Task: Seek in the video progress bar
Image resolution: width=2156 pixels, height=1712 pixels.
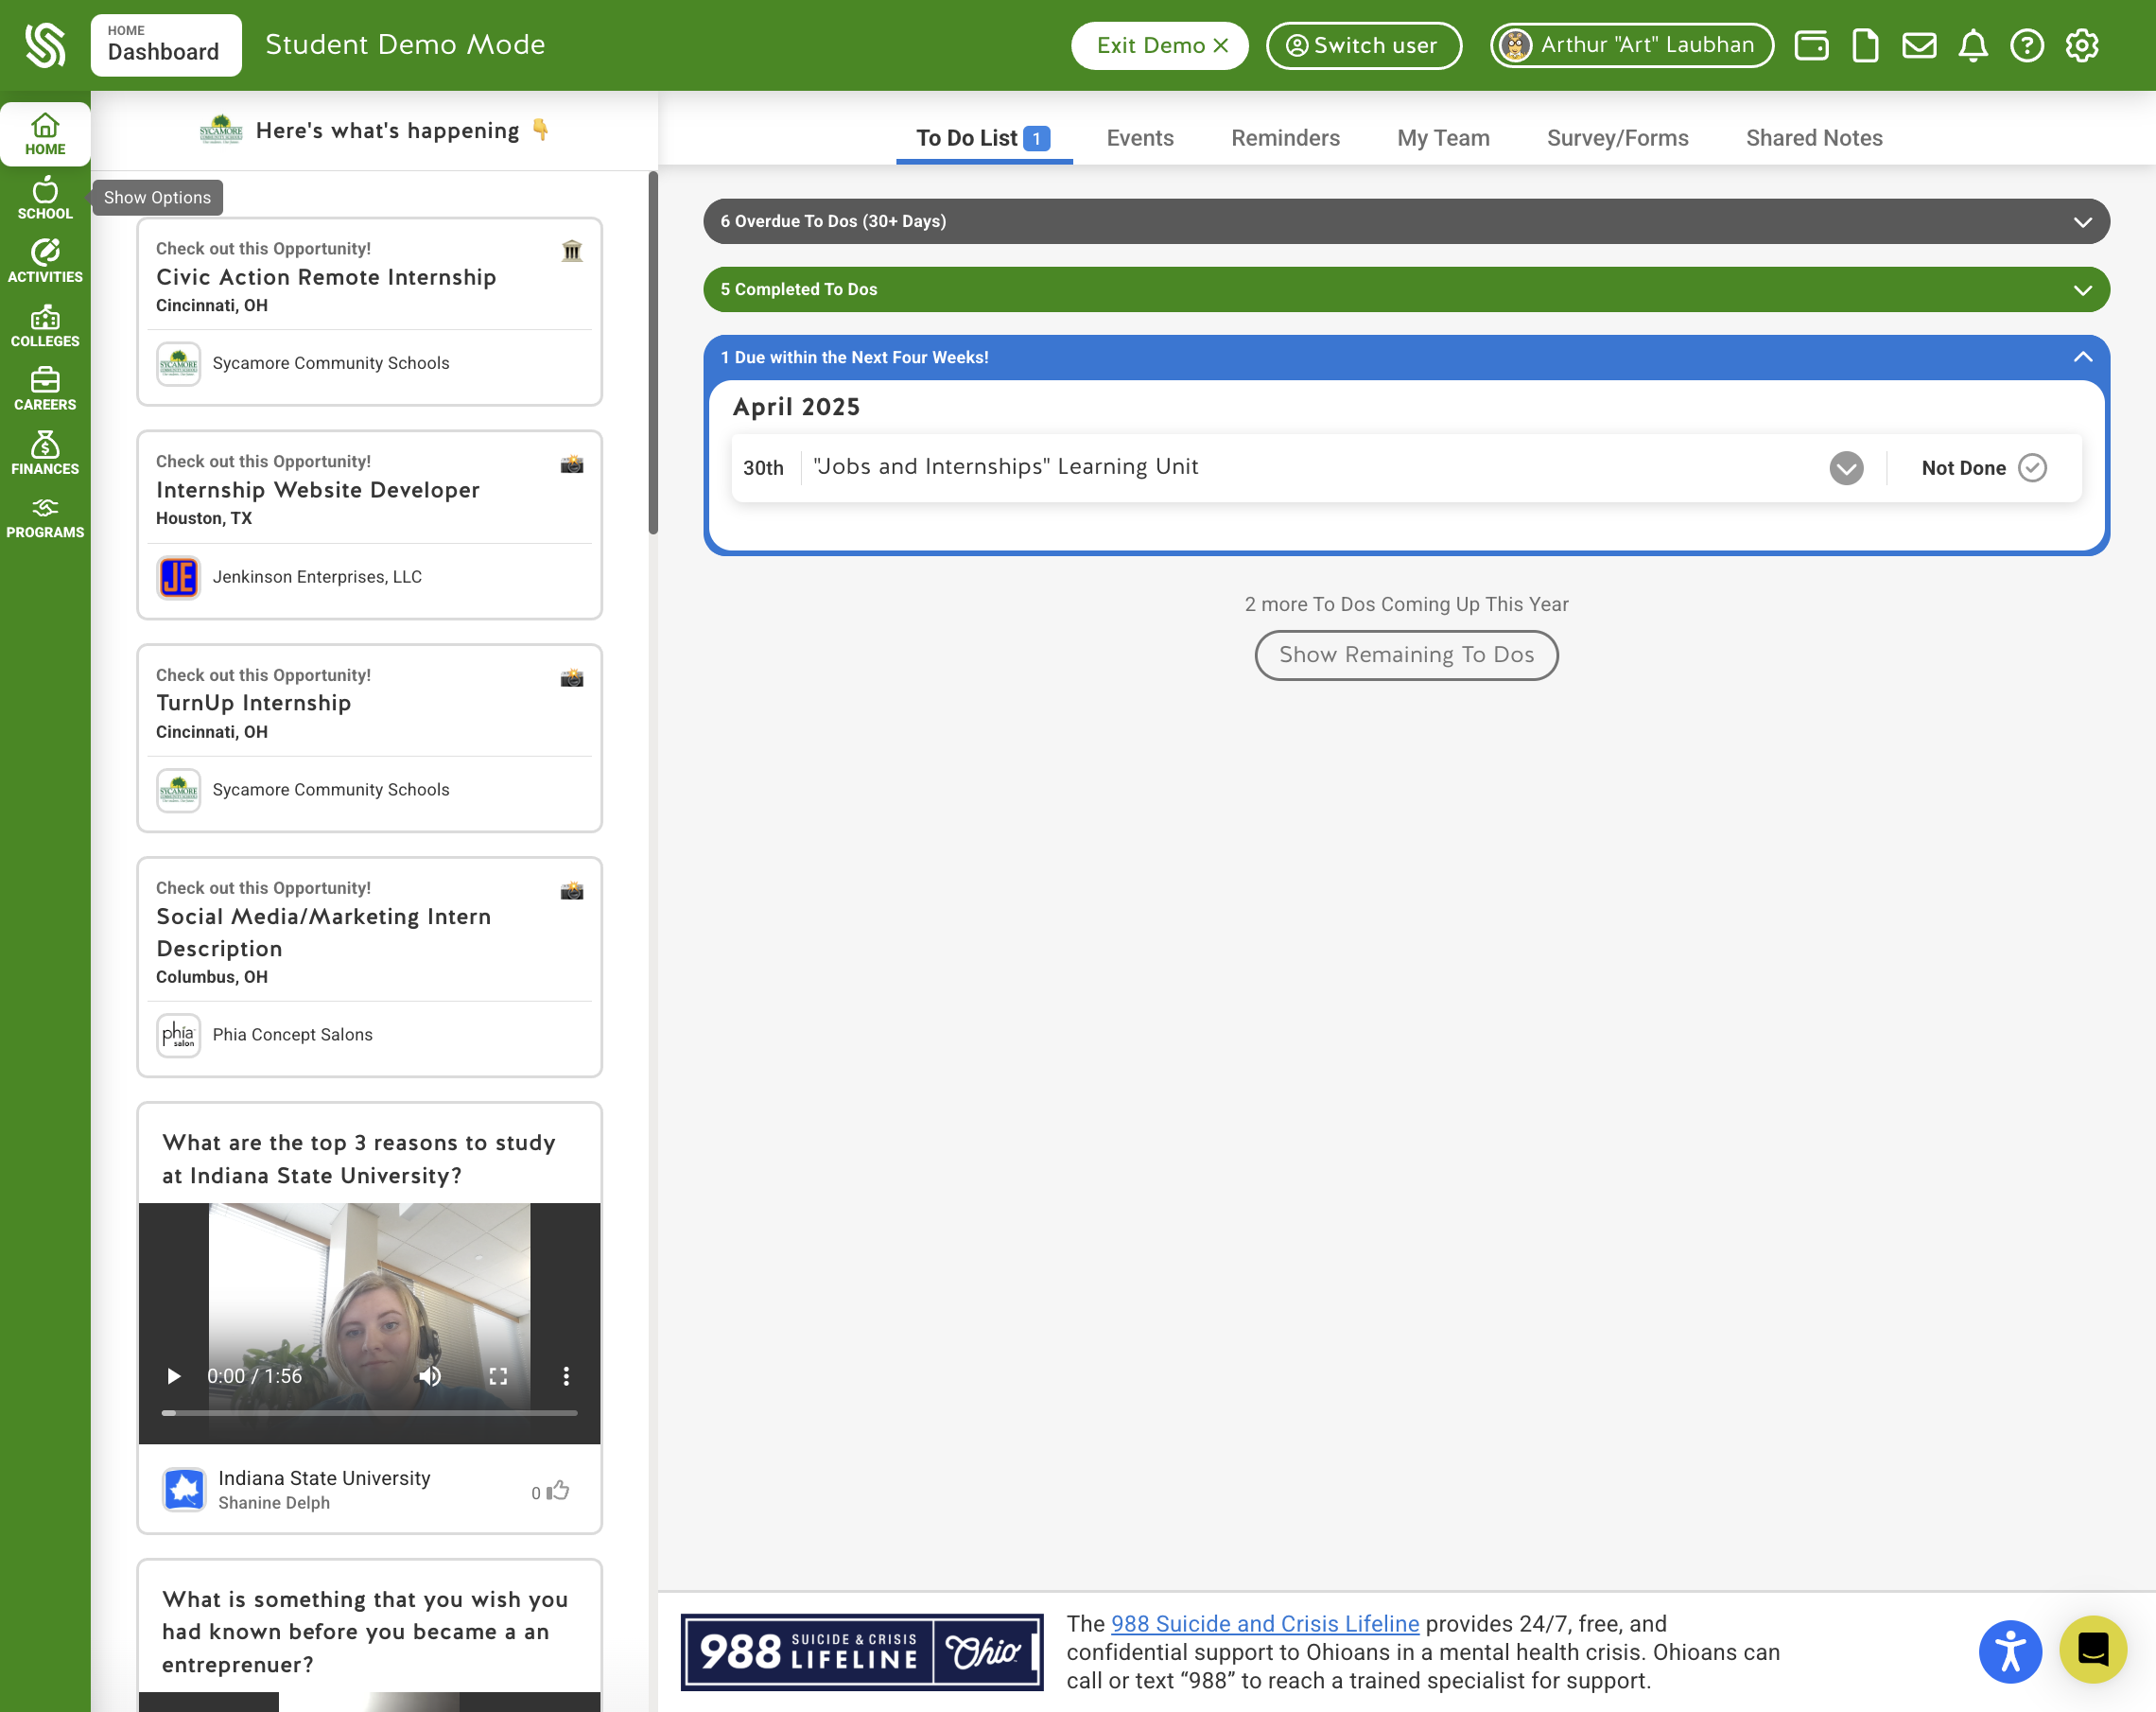Action: pos(369,1413)
